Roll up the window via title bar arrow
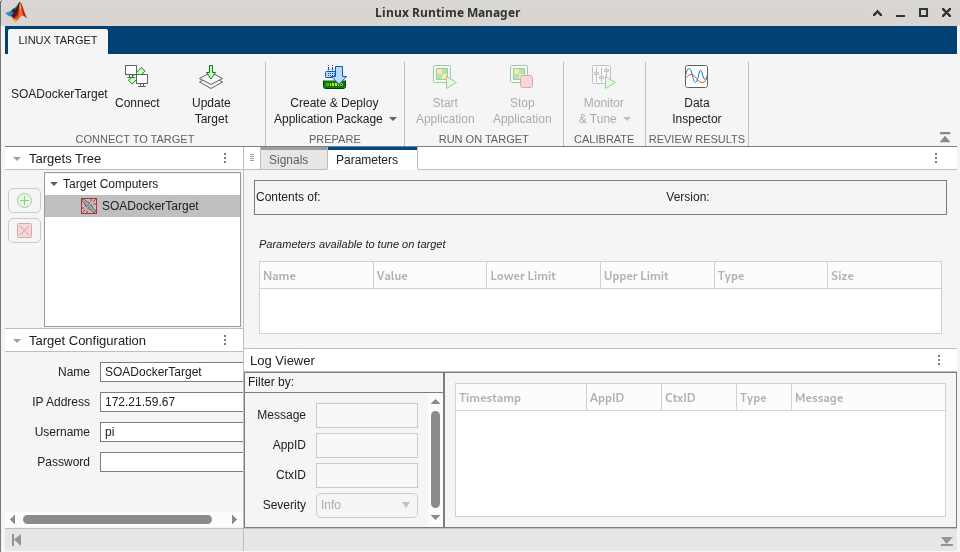960x552 pixels. coord(877,13)
